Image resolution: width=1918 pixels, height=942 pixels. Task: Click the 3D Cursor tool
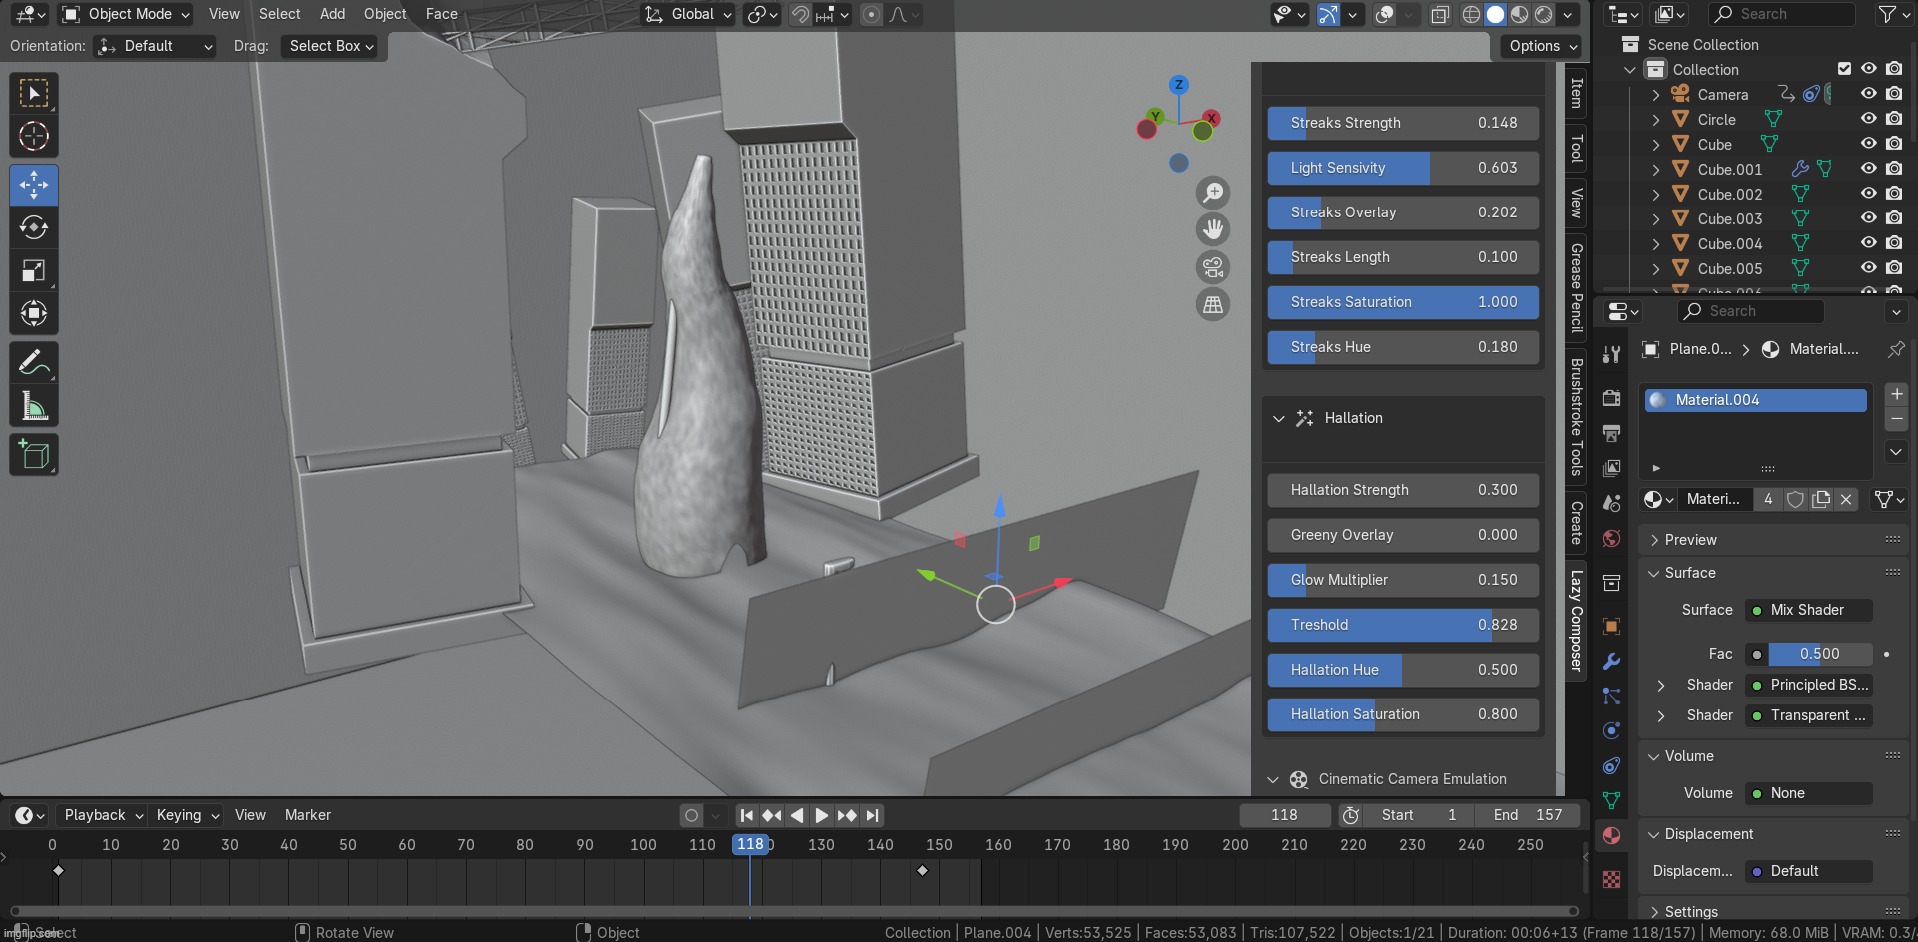[34, 136]
